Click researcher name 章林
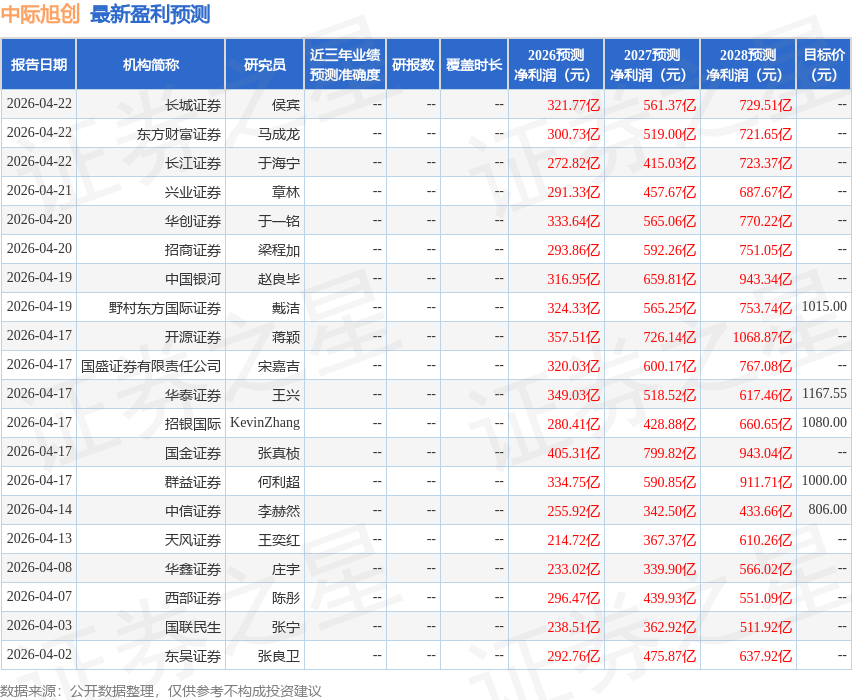The height and width of the screenshot is (700, 852). [286, 192]
